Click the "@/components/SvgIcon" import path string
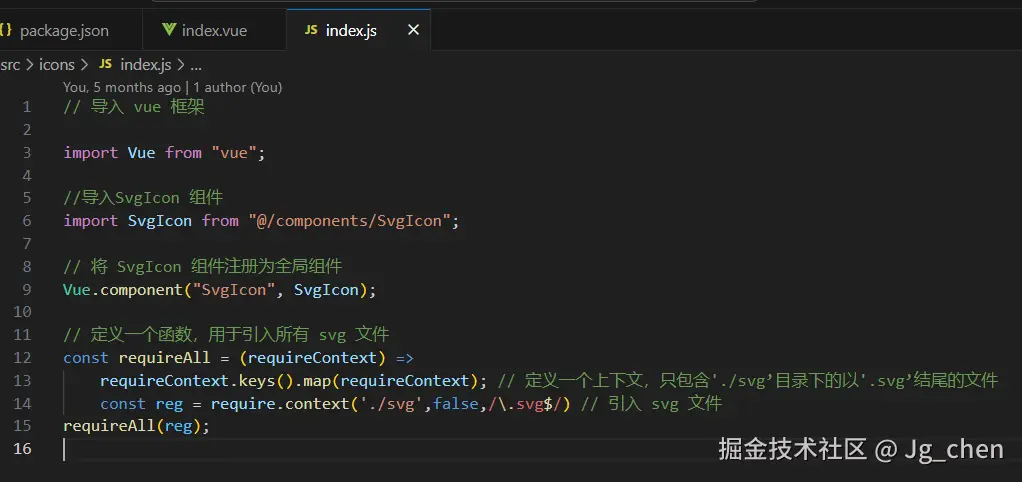The height and width of the screenshot is (482, 1022). 353,220
